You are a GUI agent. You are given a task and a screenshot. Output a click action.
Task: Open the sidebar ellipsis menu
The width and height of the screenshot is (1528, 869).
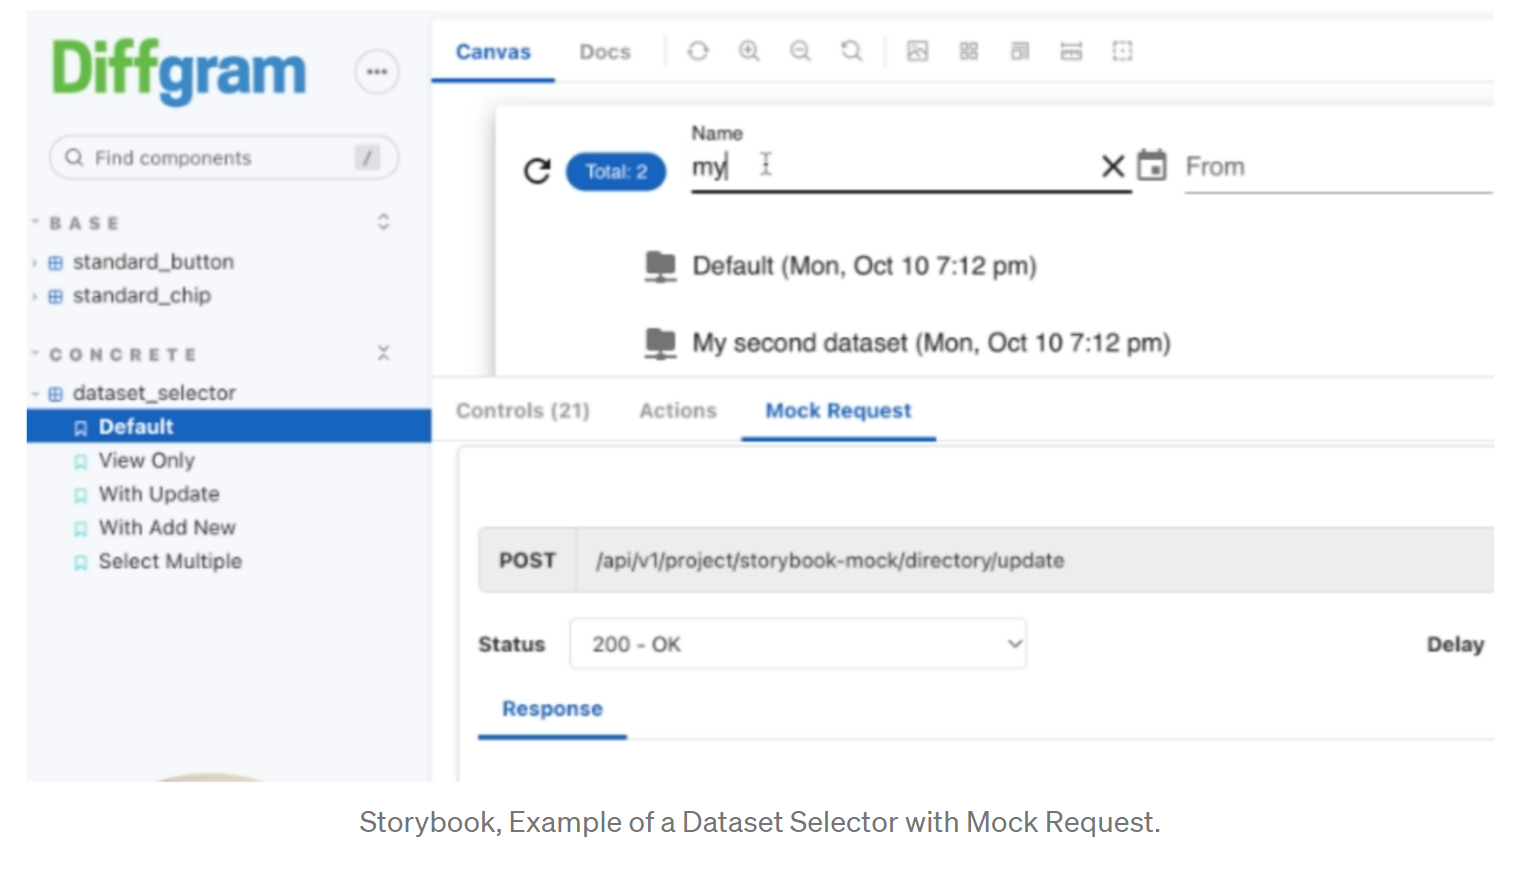377,72
